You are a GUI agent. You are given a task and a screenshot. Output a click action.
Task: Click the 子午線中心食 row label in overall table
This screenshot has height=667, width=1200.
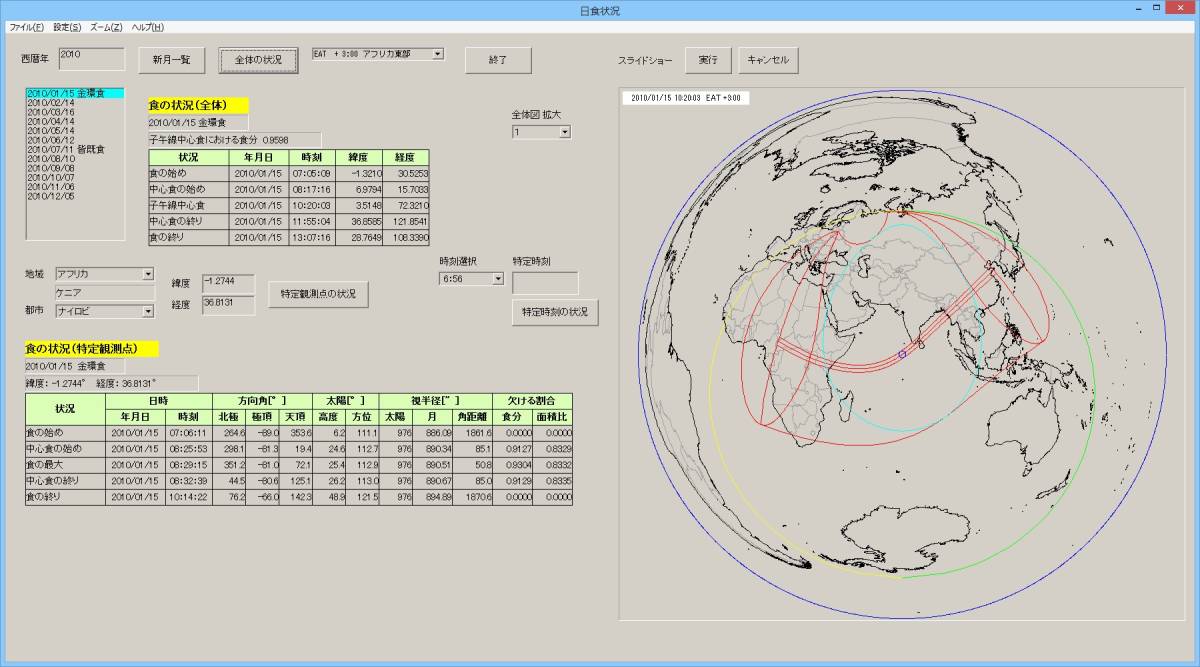pyautogui.click(x=189, y=205)
